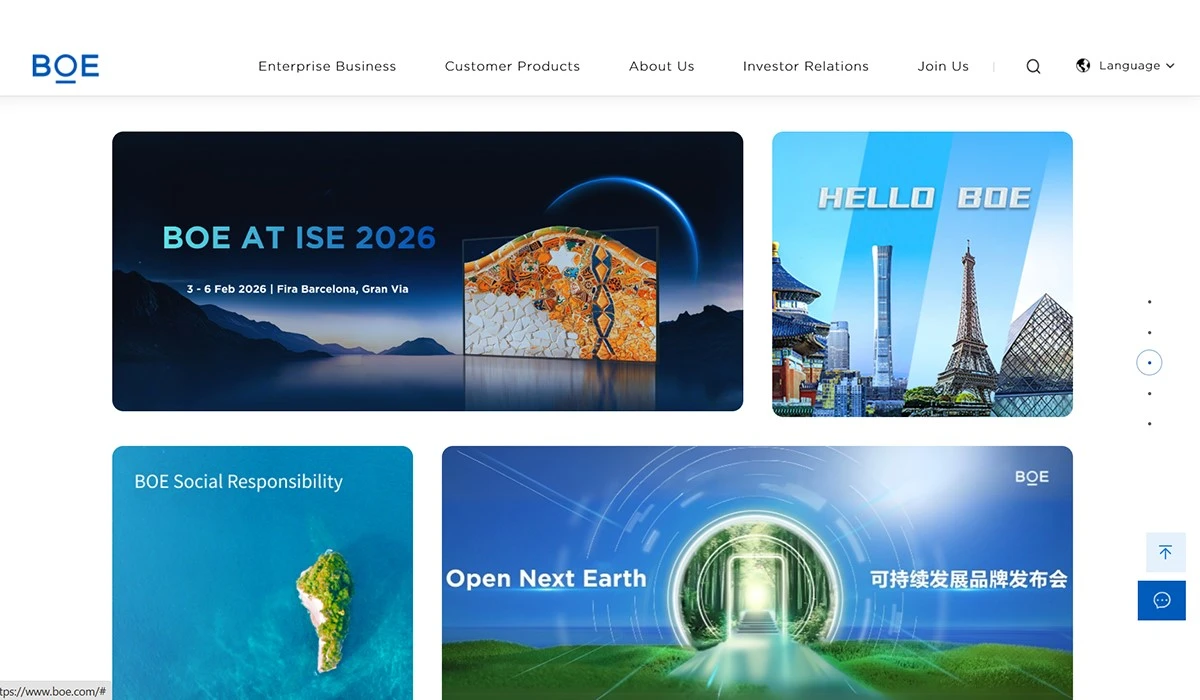
Task: Click the back-to-top arrow button
Action: pos(1165,552)
